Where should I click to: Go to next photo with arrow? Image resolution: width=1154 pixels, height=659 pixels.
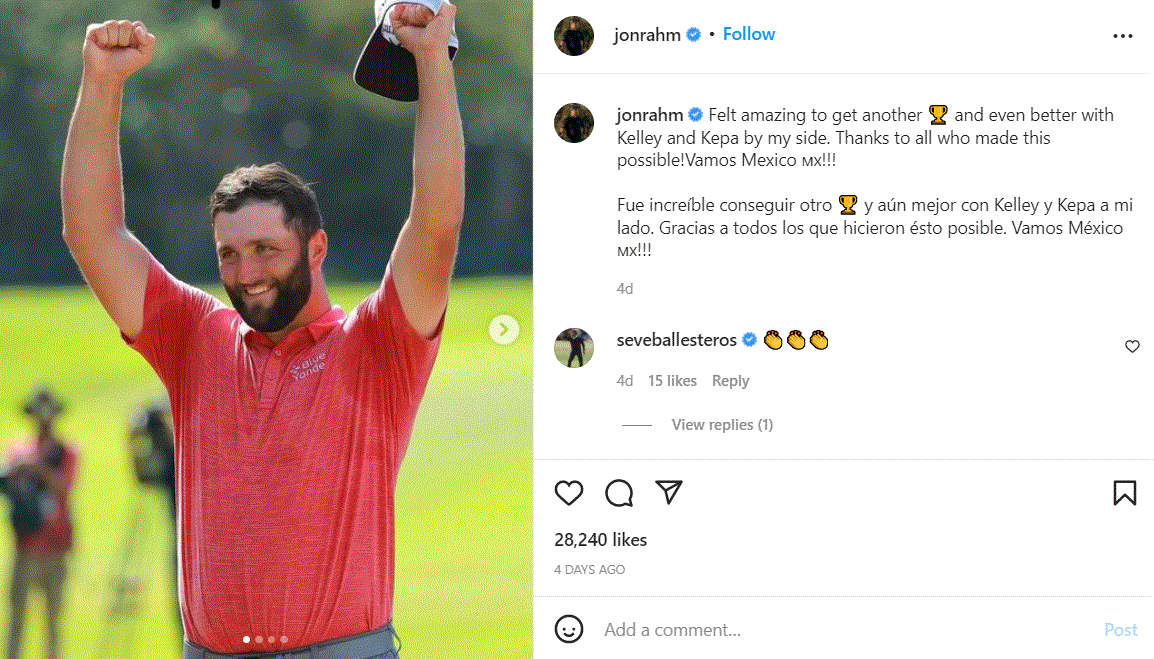tap(503, 329)
